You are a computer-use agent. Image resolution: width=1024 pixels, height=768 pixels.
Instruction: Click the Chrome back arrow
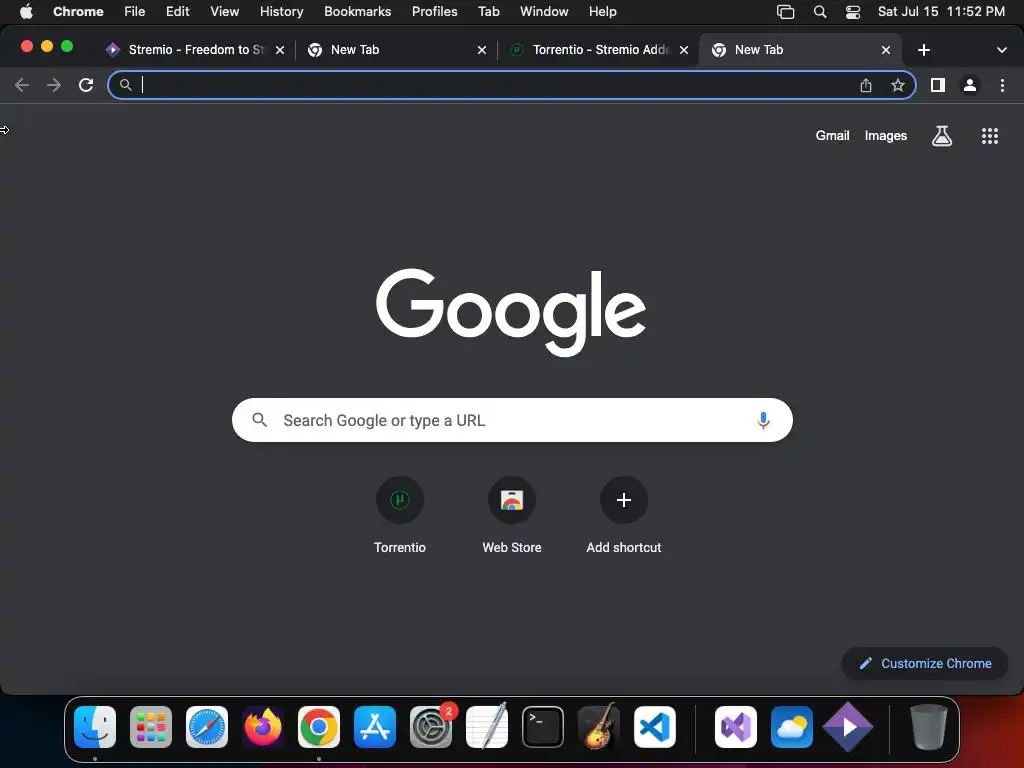(x=22, y=85)
